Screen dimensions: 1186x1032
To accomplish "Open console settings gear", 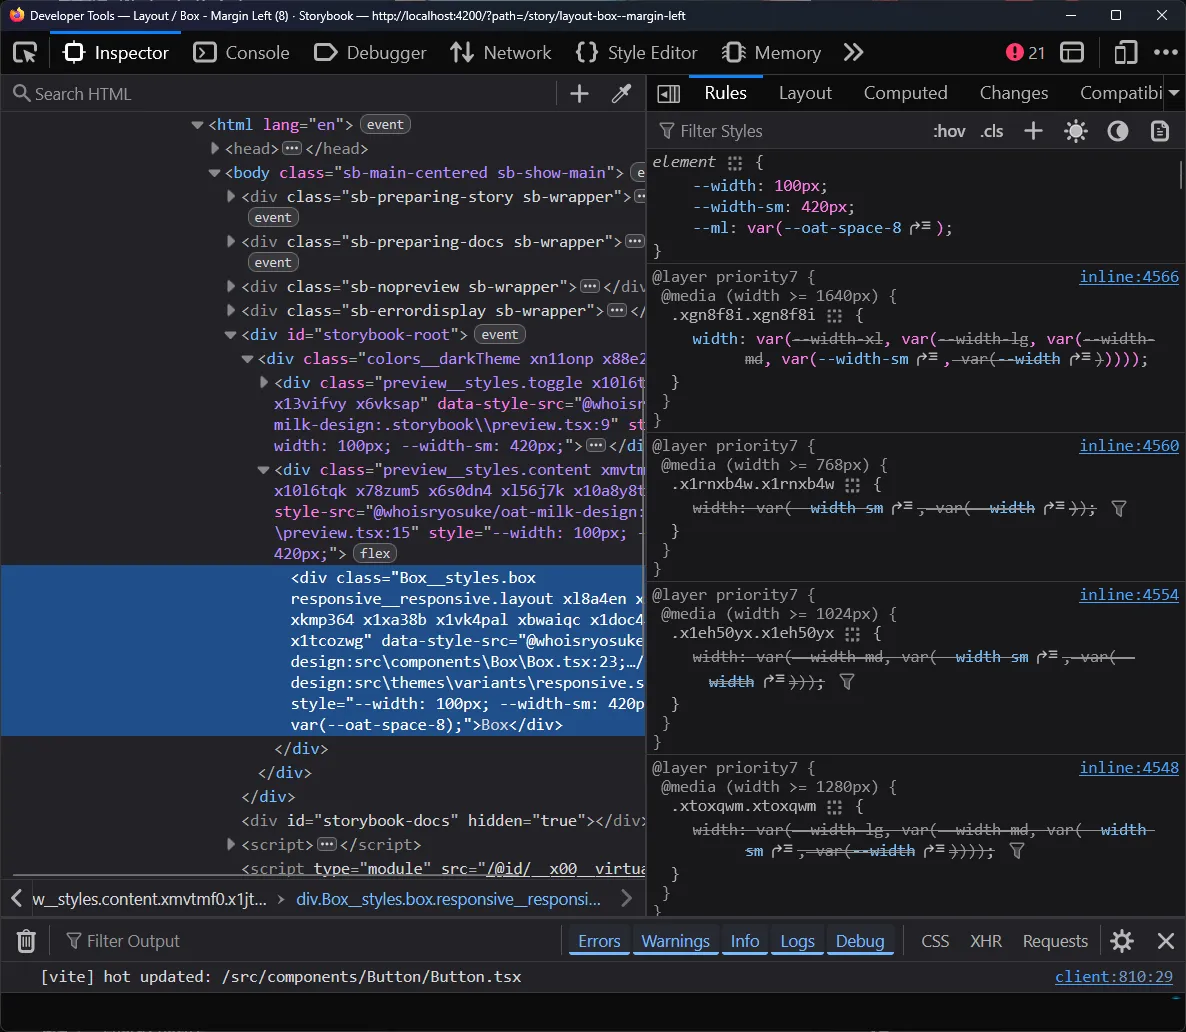I will (x=1121, y=940).
